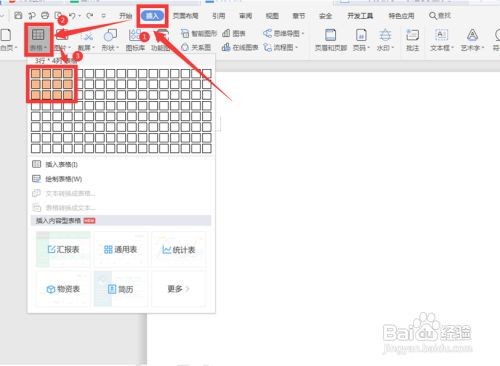500x366 pixels.
Task: Click 更多 to see more templates
Action: pyautogui.click(x=178, y=289)
